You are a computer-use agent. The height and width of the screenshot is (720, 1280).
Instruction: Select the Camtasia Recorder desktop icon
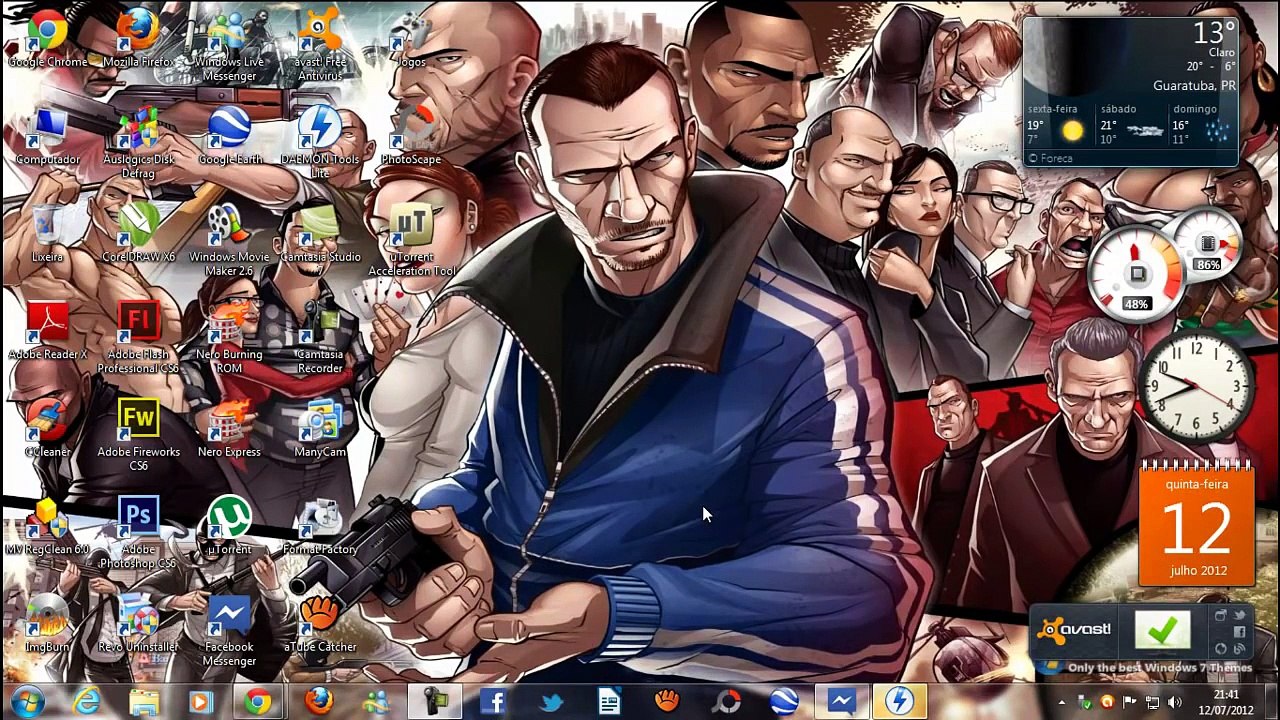click(320, 338)
